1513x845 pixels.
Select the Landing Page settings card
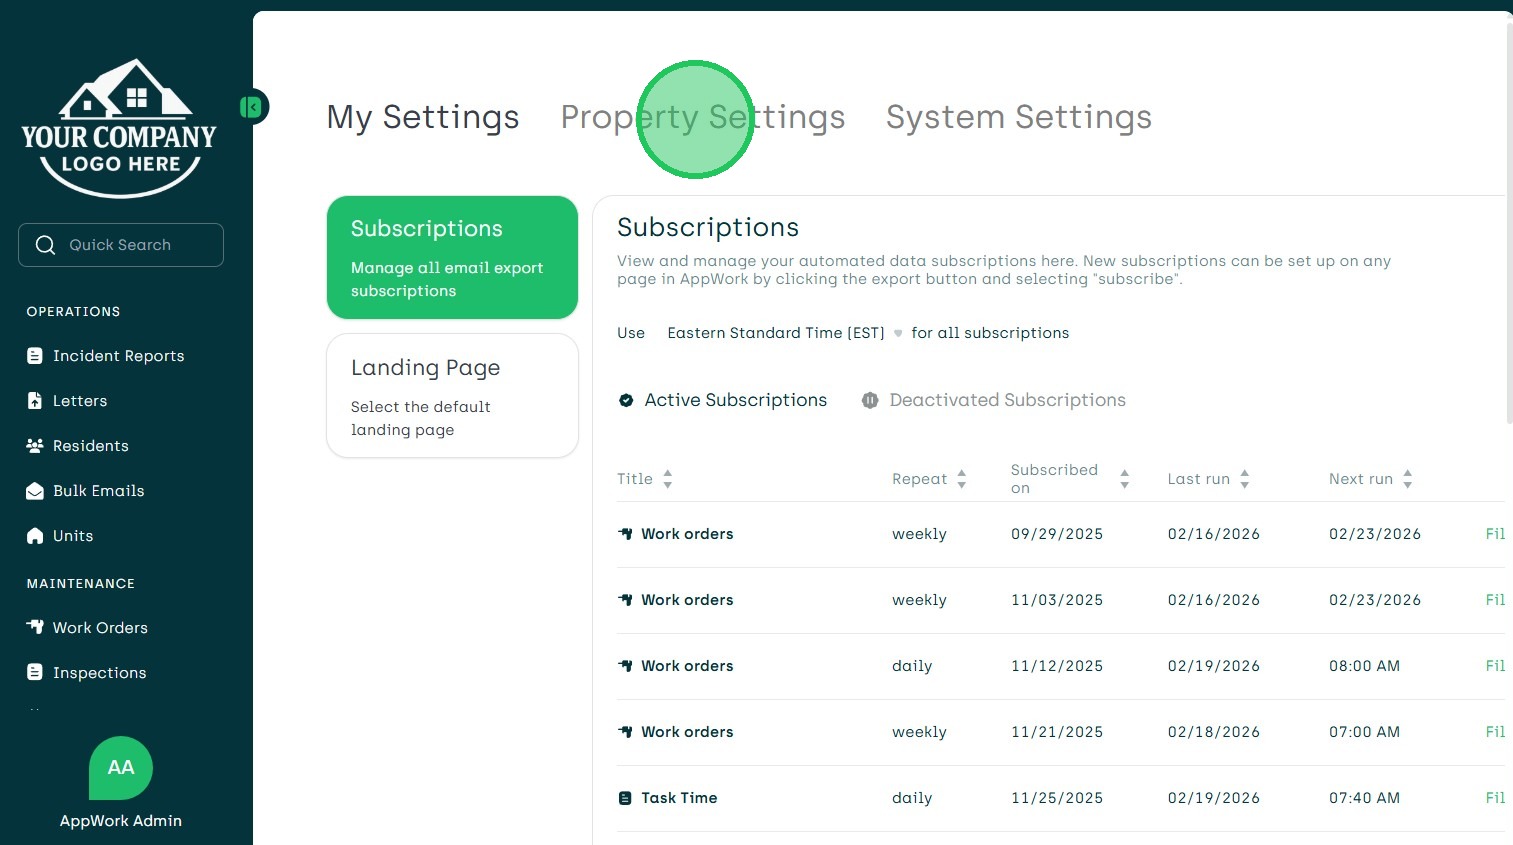(452, 396)
